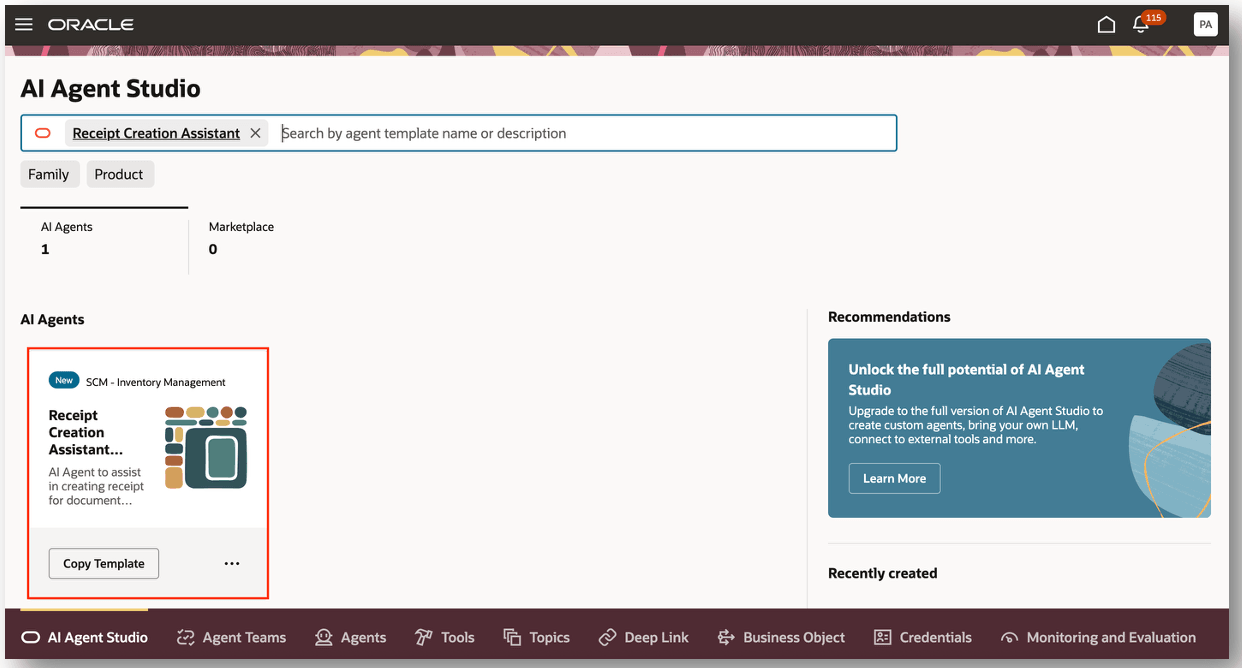Image resolution: width=1242 pixels, height=668 pixels.
Task: Open the notifications bell with 115 badge
Action: pyautogui.click(x=1142, y=23)
